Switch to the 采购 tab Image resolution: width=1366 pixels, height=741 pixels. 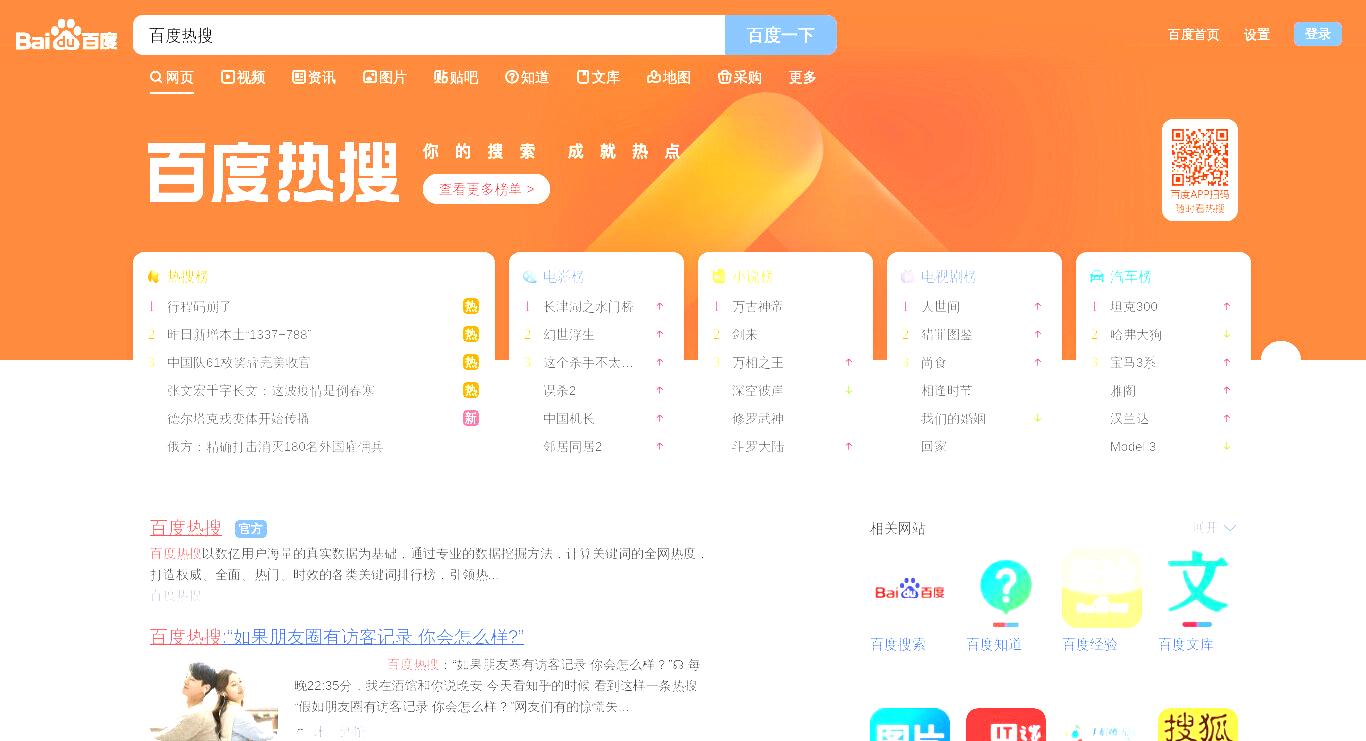pyautogui.click(x=740, y=77)
